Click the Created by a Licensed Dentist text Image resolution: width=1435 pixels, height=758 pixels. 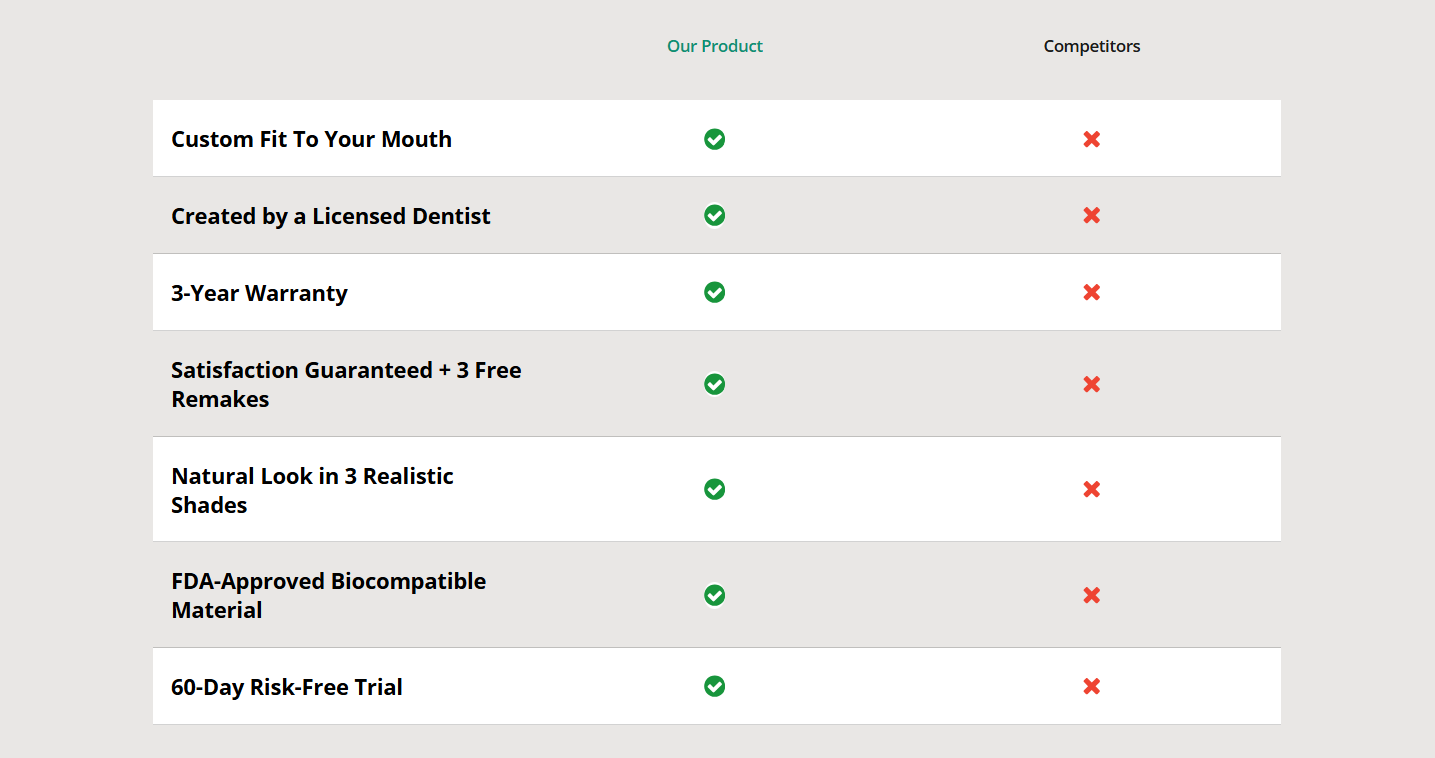331,216
